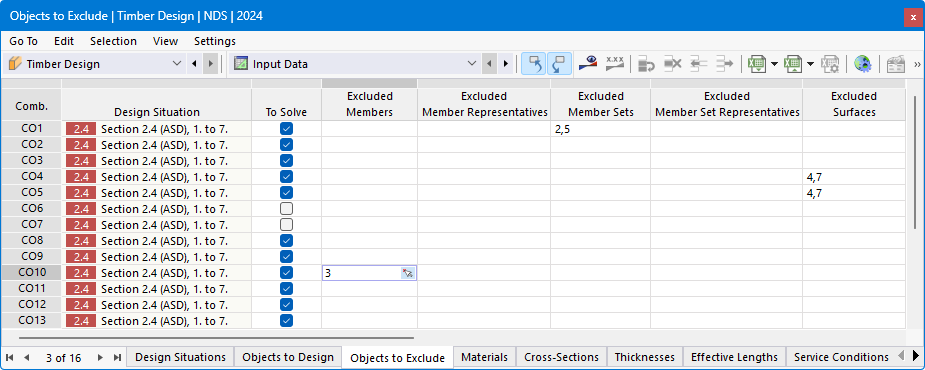Go to the next table page

click(x=100, y=358)
